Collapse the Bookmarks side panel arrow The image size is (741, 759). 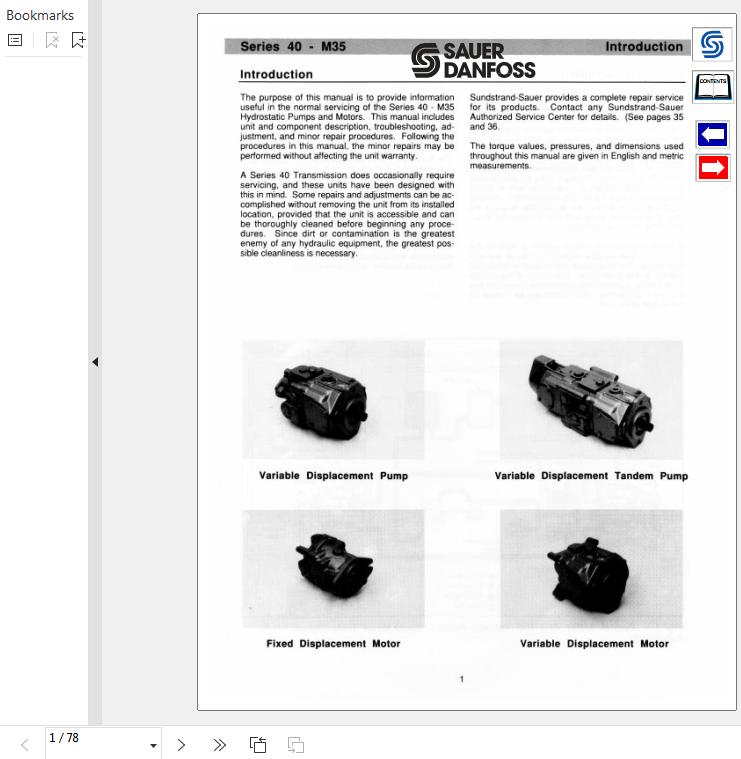(95, 362)
